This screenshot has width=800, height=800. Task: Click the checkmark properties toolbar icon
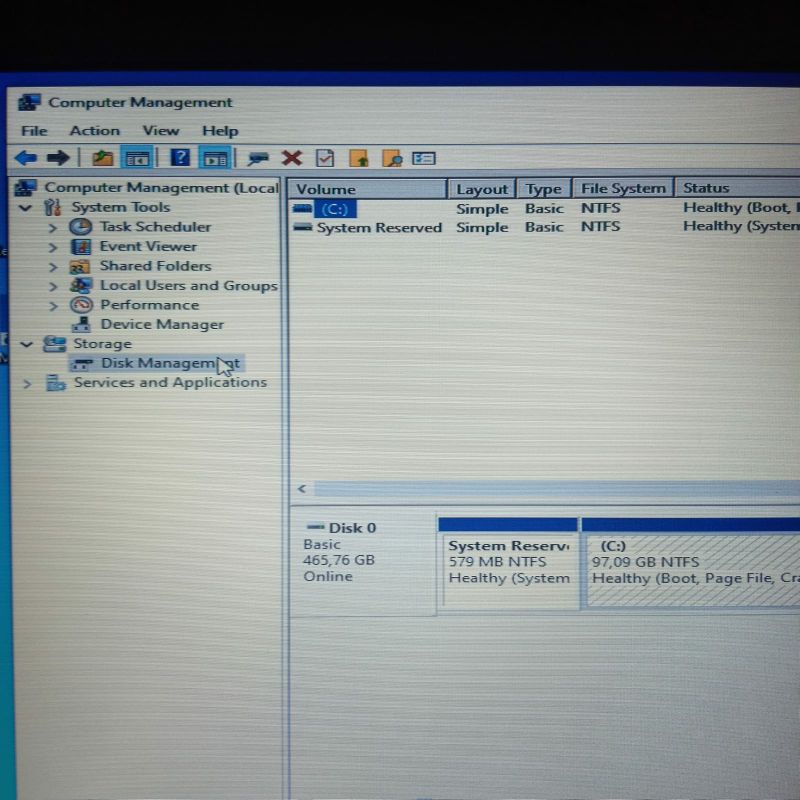[x=325, y=158]
